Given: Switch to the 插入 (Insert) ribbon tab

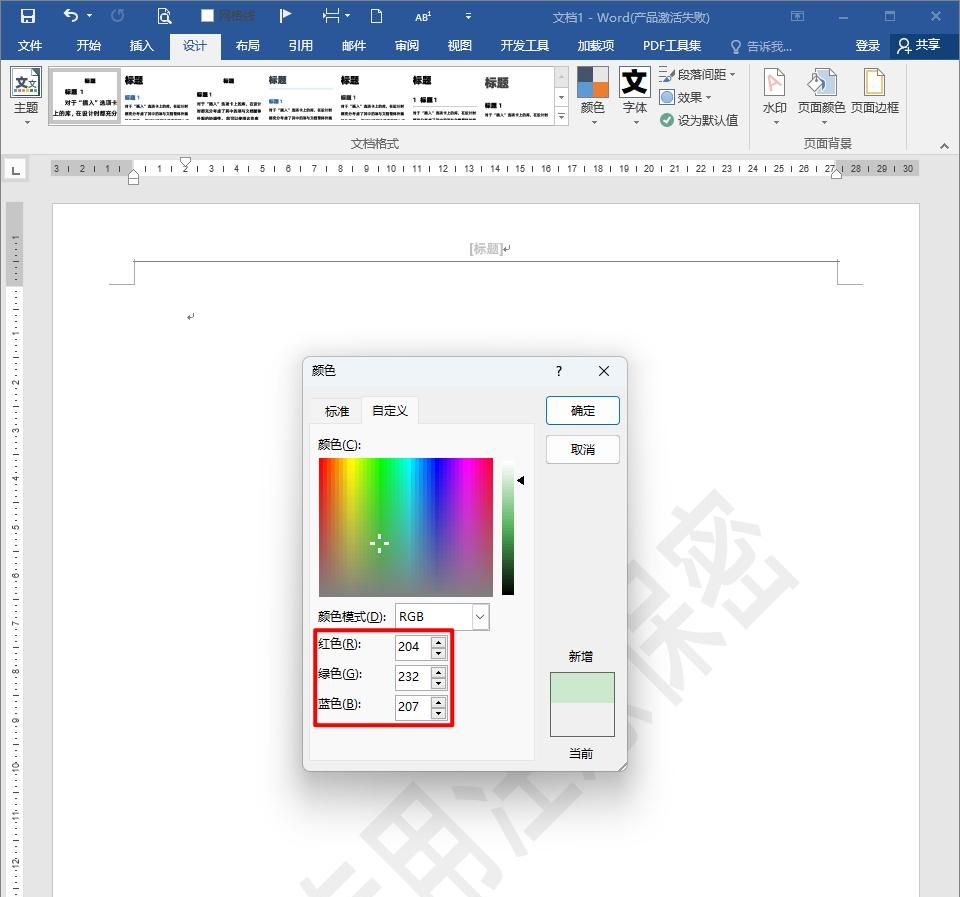Looking at the screenshot, I should coord(141,45).
